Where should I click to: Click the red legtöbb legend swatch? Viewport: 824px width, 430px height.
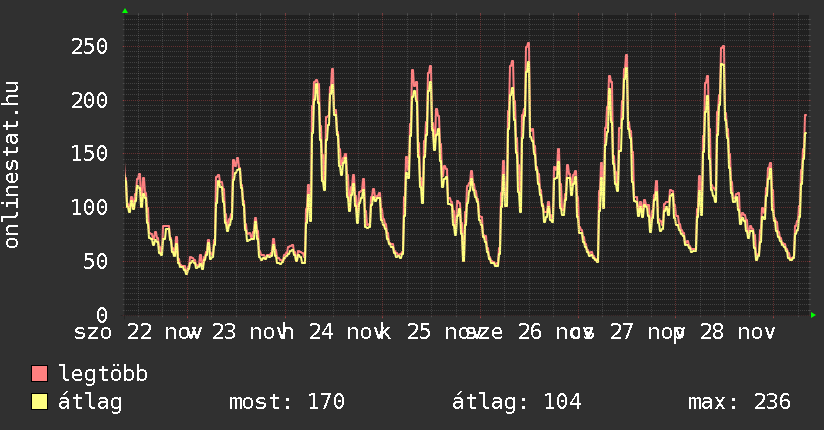[x=40, y=374]
